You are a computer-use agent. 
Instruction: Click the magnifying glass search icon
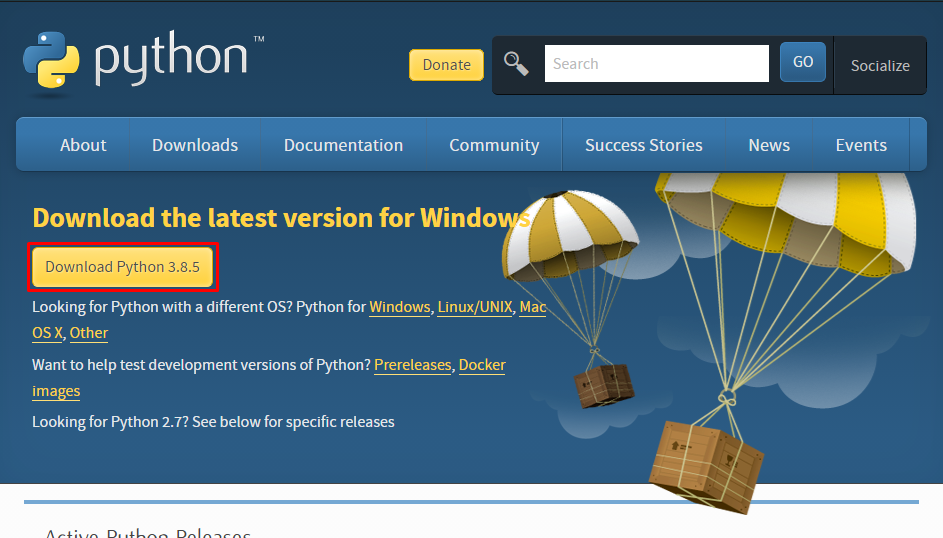point(516,64)
